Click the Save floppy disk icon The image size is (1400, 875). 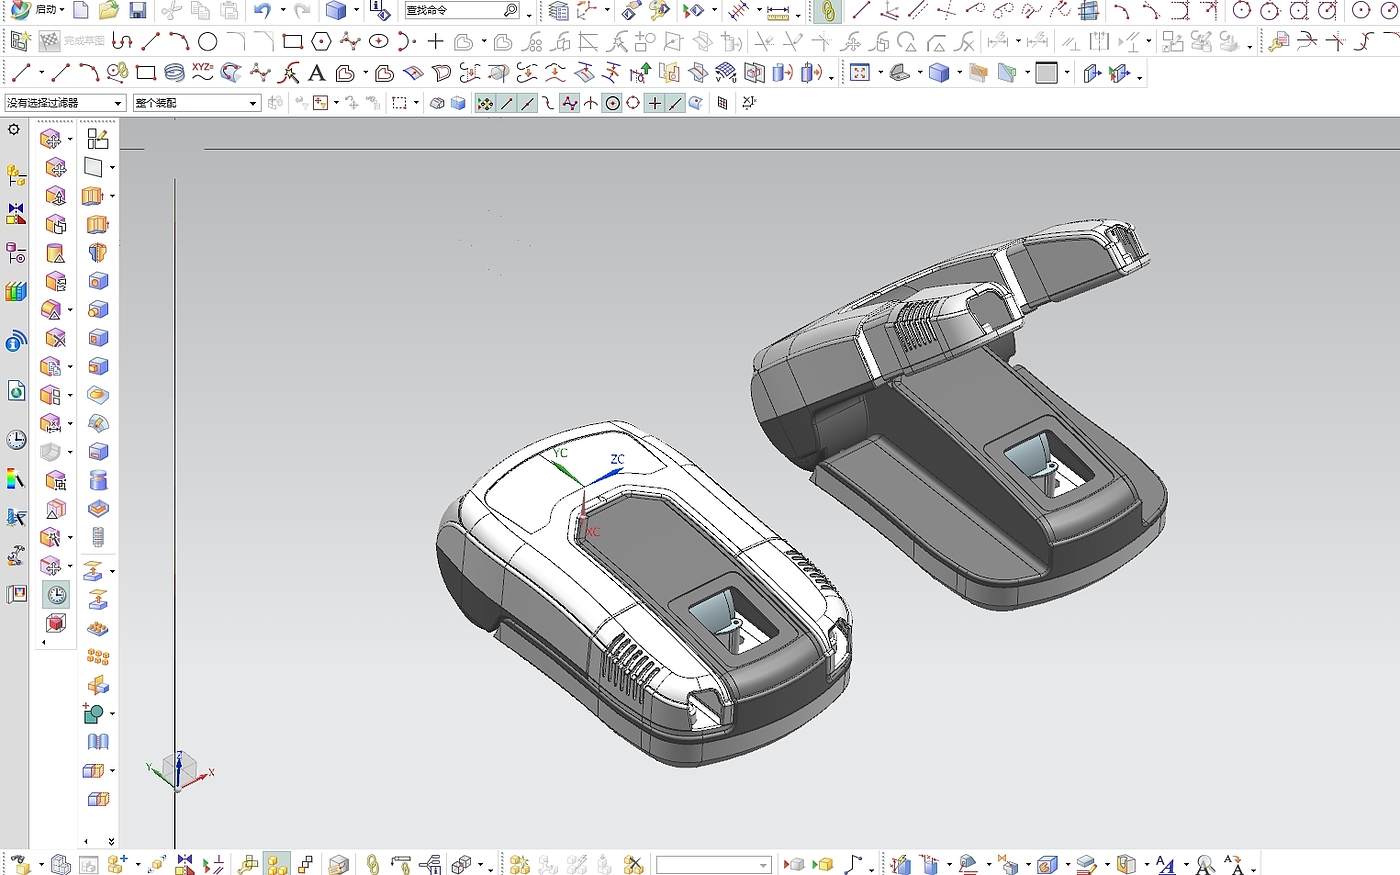[138, 11]
